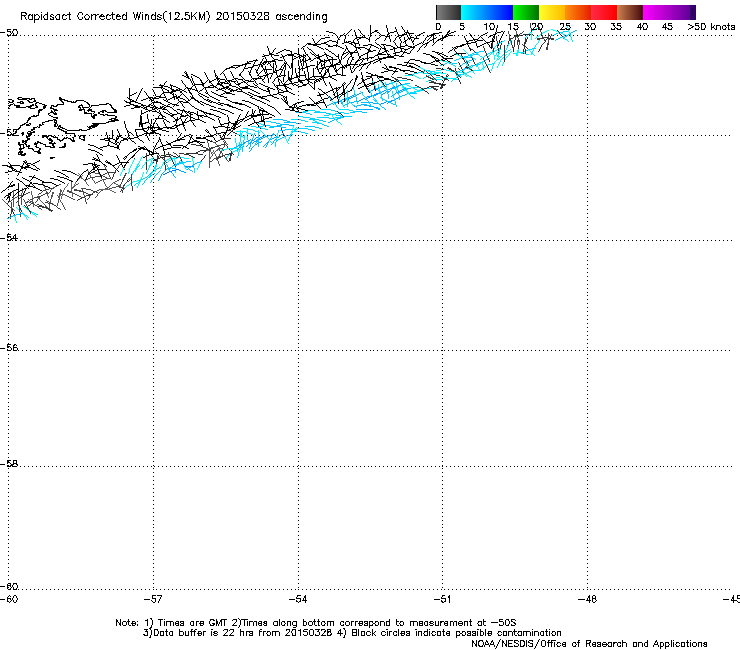Click the '>50 knots' legend label

[711, 27]
